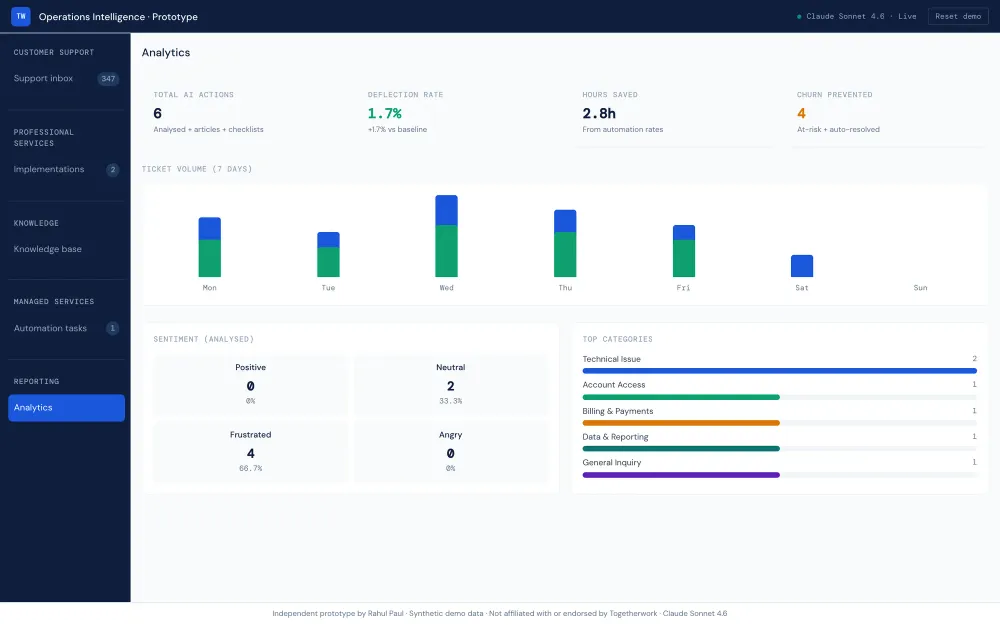Select the Analytics sidebar item
Viewport: 1000px width, 625px height.
click(66, 408)
